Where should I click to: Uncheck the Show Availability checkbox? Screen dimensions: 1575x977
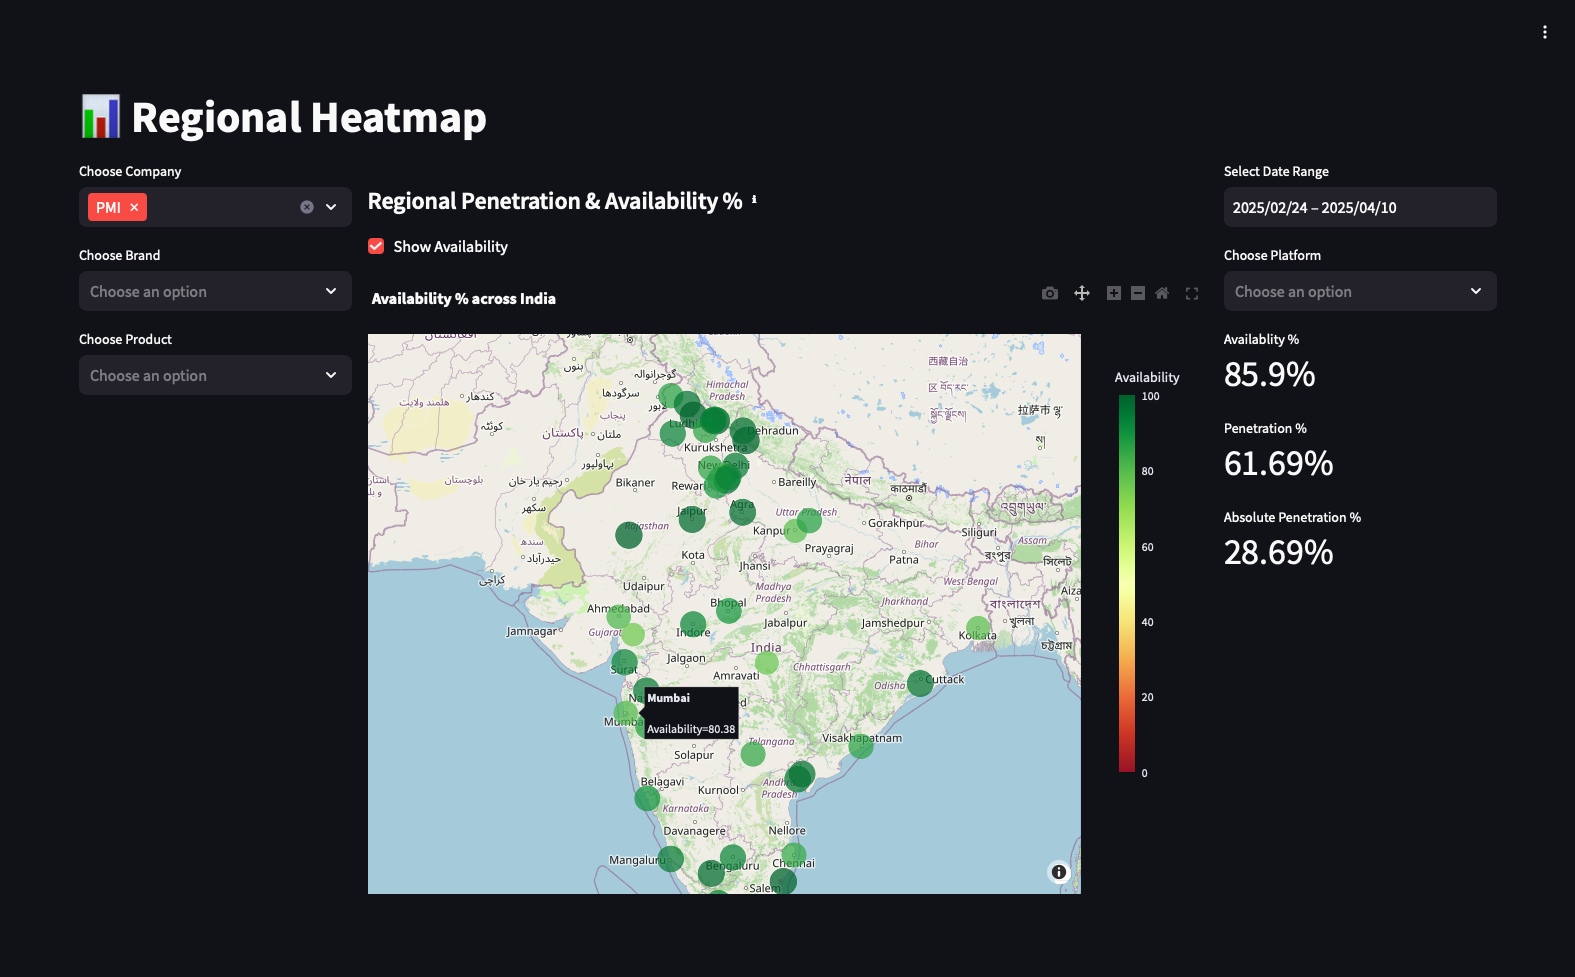click(376, 246)
